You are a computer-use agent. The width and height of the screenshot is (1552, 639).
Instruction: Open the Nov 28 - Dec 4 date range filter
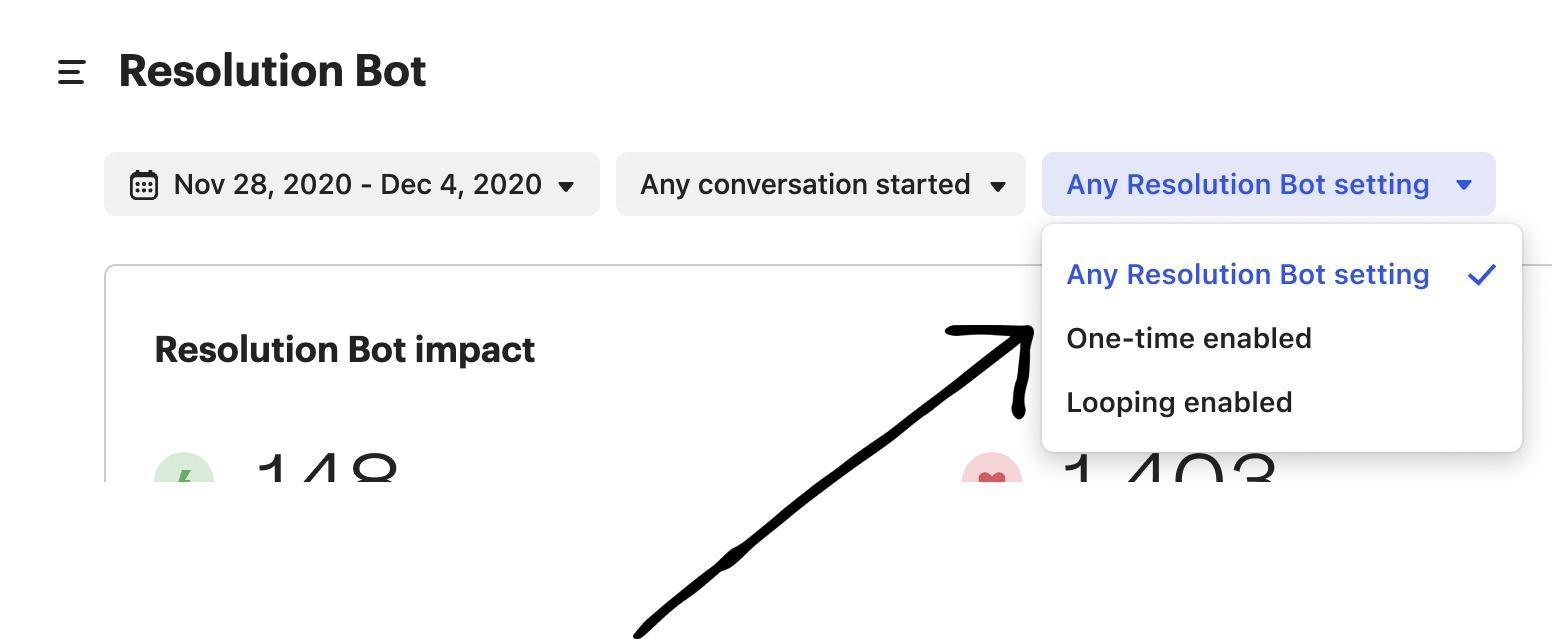click(x=351, y=184)
